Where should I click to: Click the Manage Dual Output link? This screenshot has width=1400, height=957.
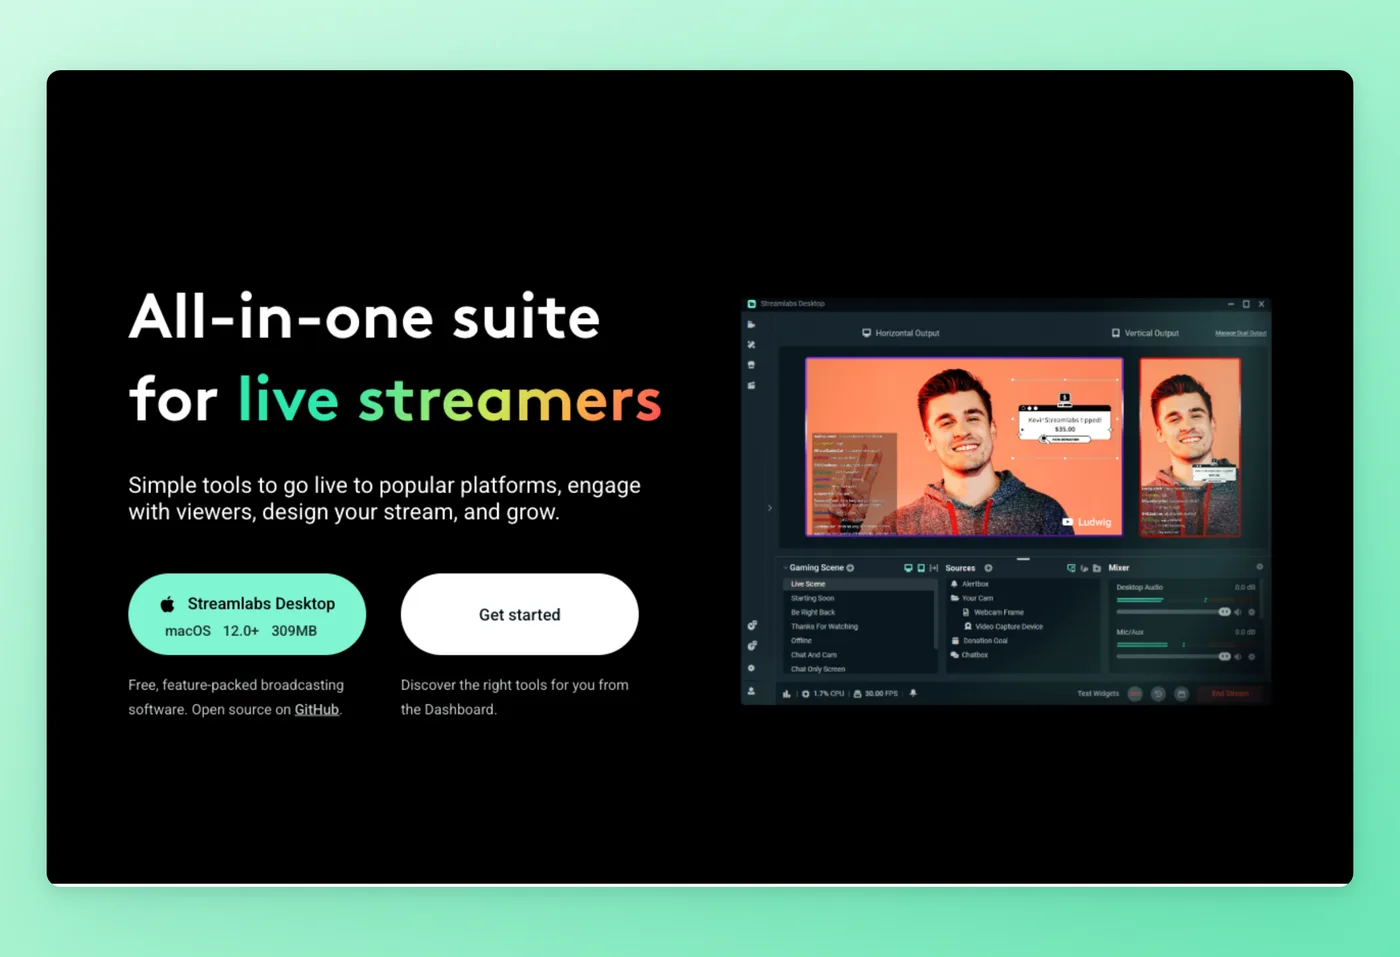point(1241,333)
